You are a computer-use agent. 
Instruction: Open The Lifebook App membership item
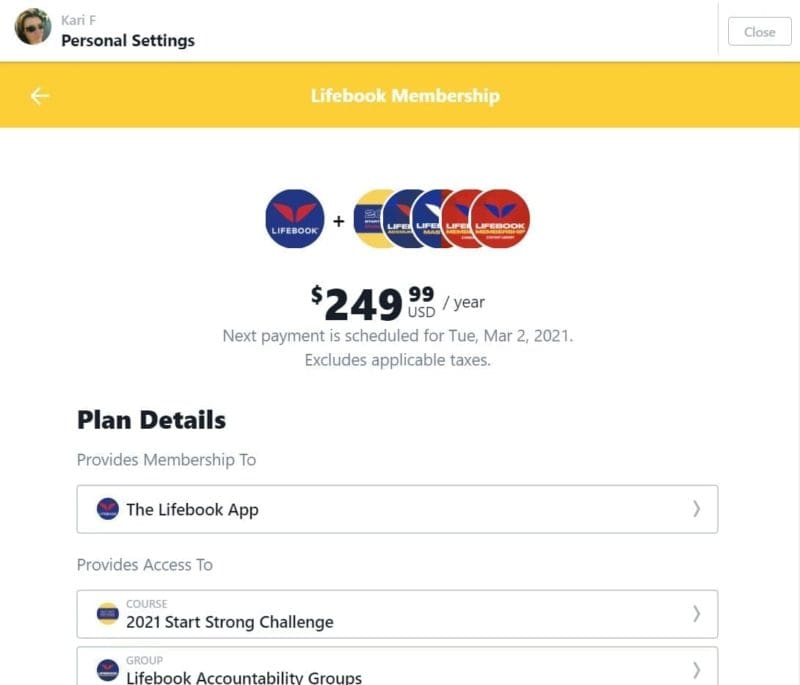pyautogui.click(x=397, y=509)
